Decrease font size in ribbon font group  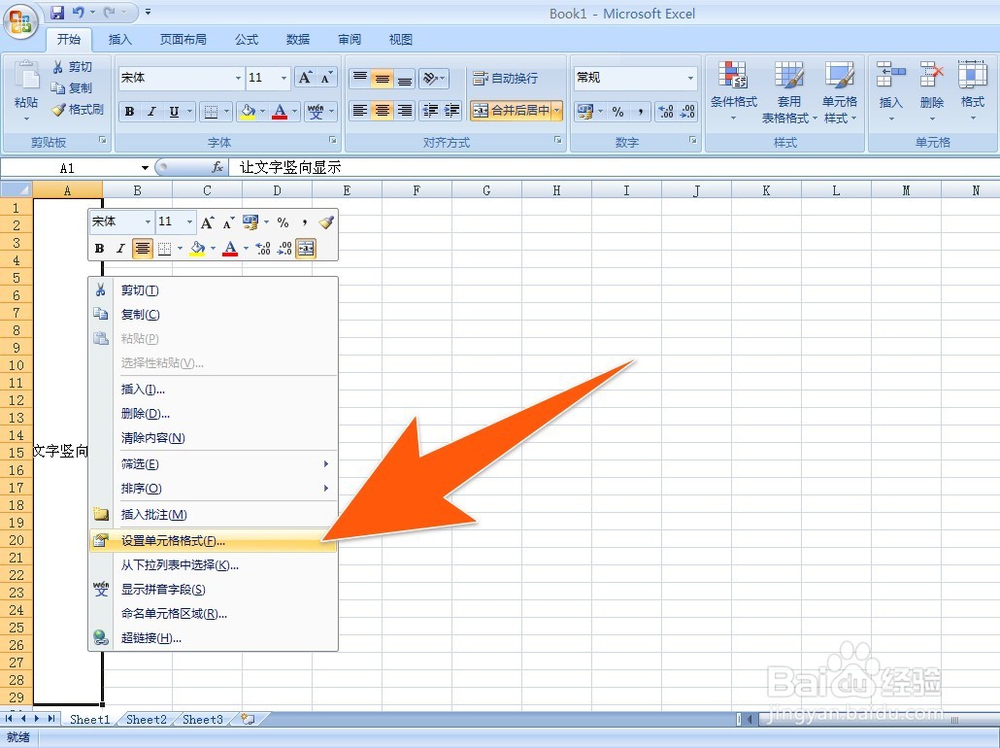(x=327, y=78)
